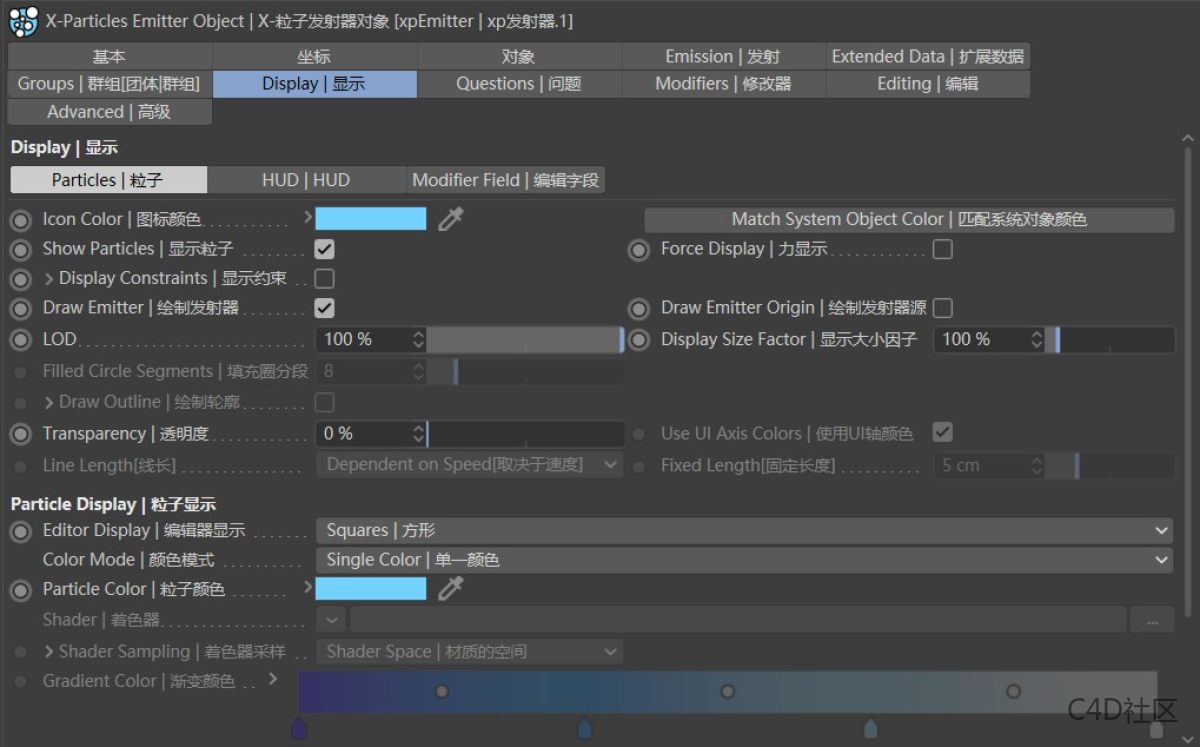Click the keyframe circle next to Display Size Factor
The image size is (1200, 747).
click(639, 339)
